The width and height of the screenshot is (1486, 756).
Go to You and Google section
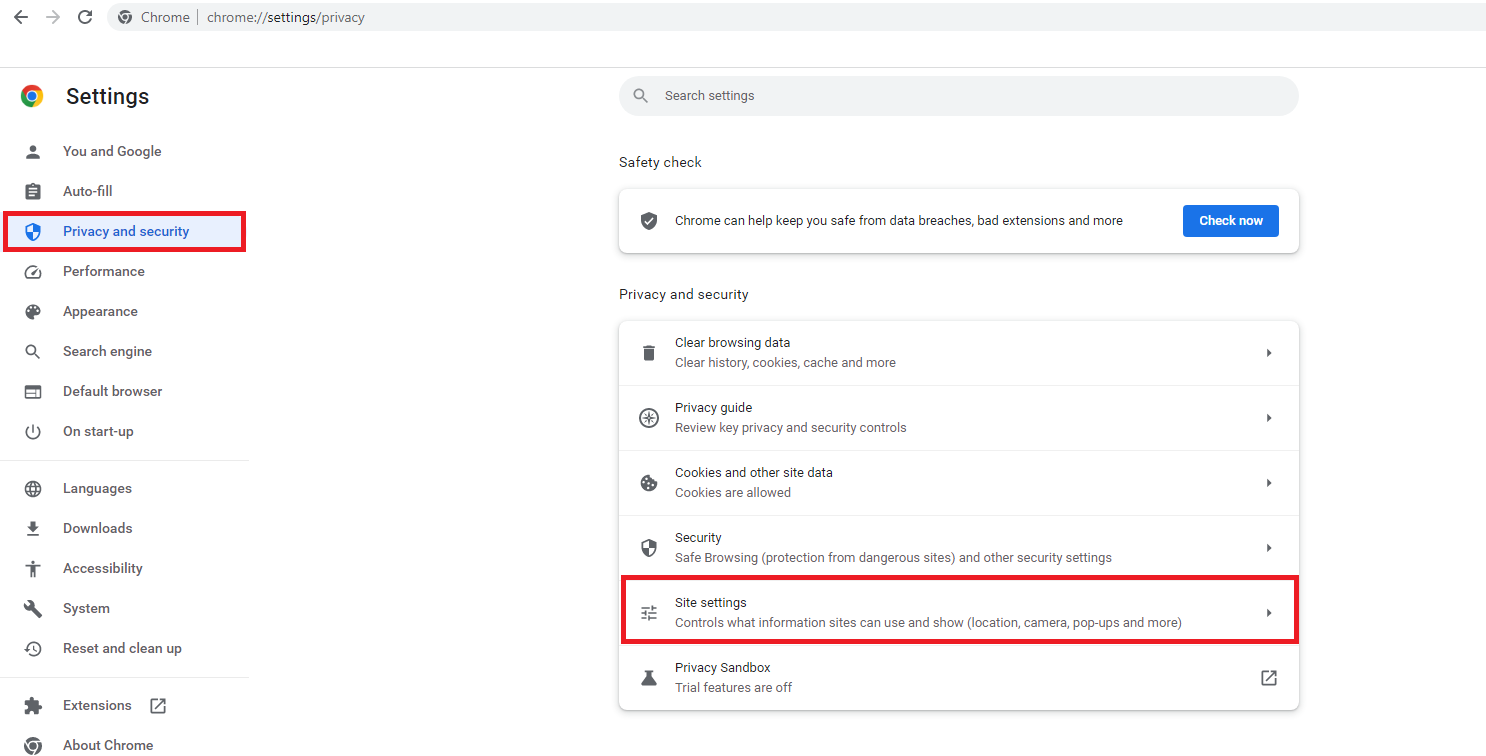coord(112,152)
